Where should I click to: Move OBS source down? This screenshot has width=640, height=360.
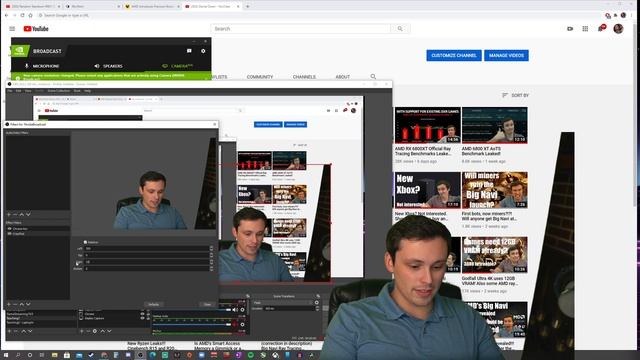tap(109, 331)
